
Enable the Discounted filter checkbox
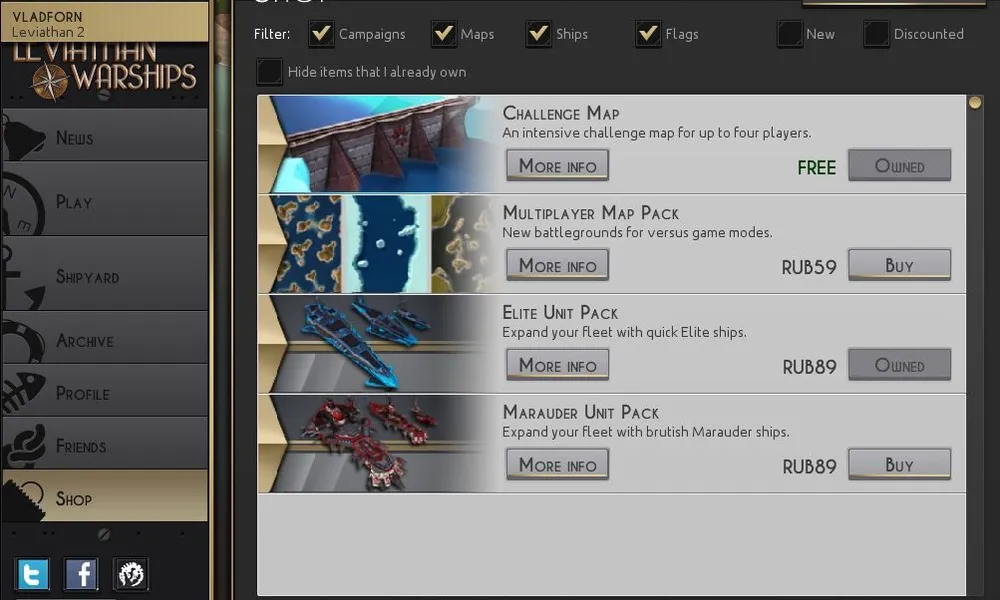[876, 34]
